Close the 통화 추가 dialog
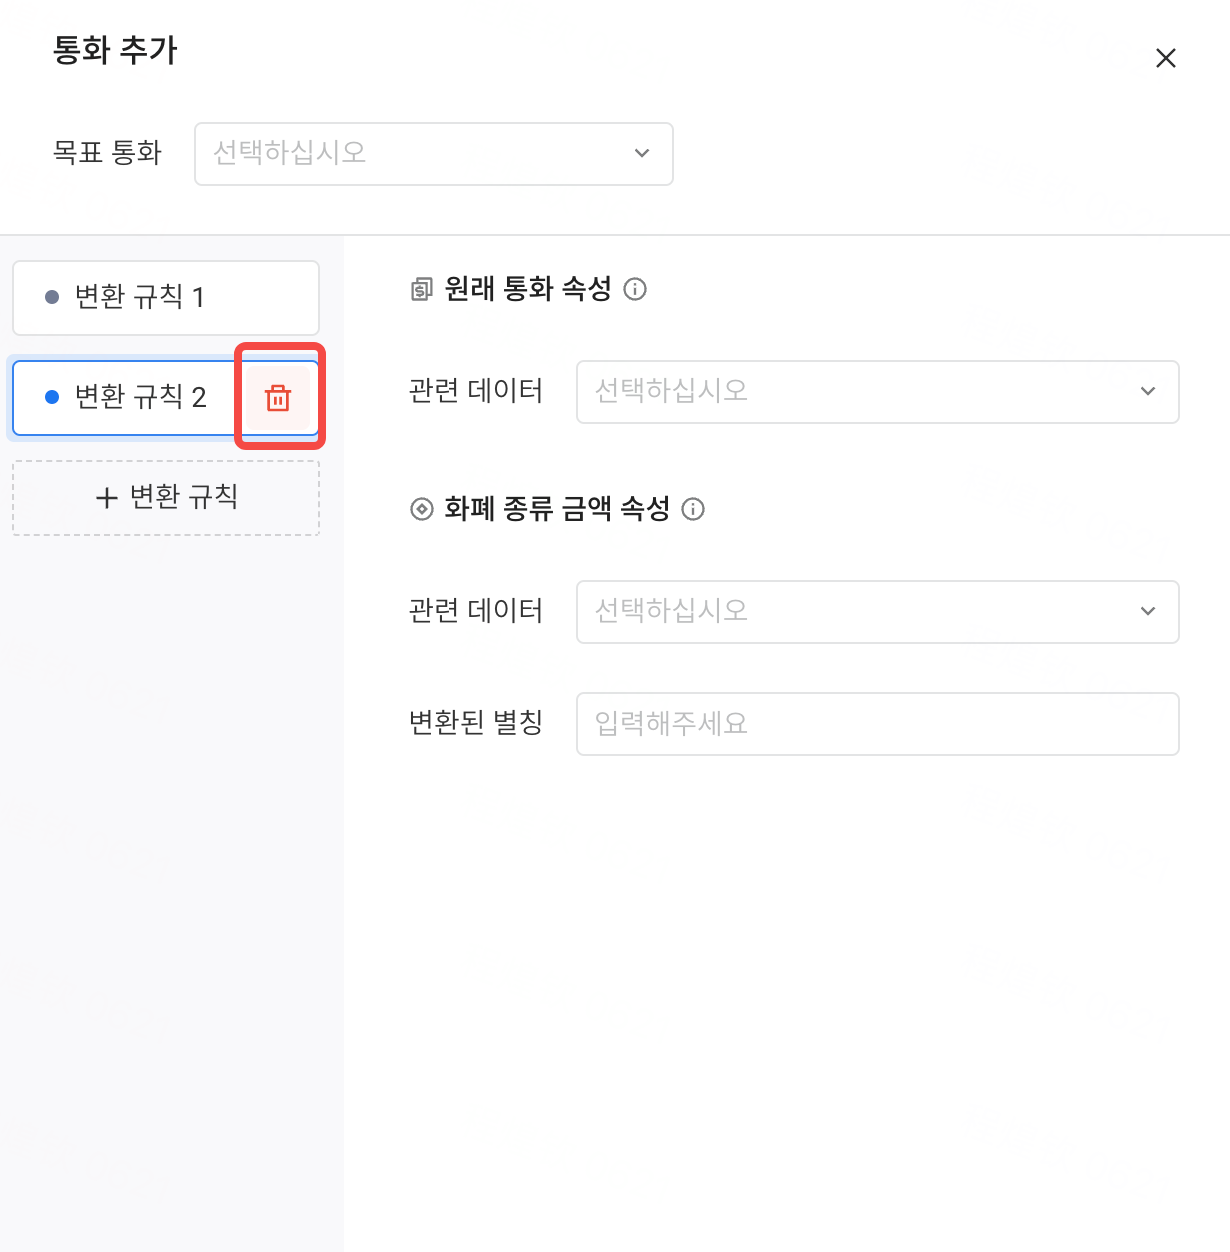Viewport: 1230px width, 1252px height. coord(1165,58)
